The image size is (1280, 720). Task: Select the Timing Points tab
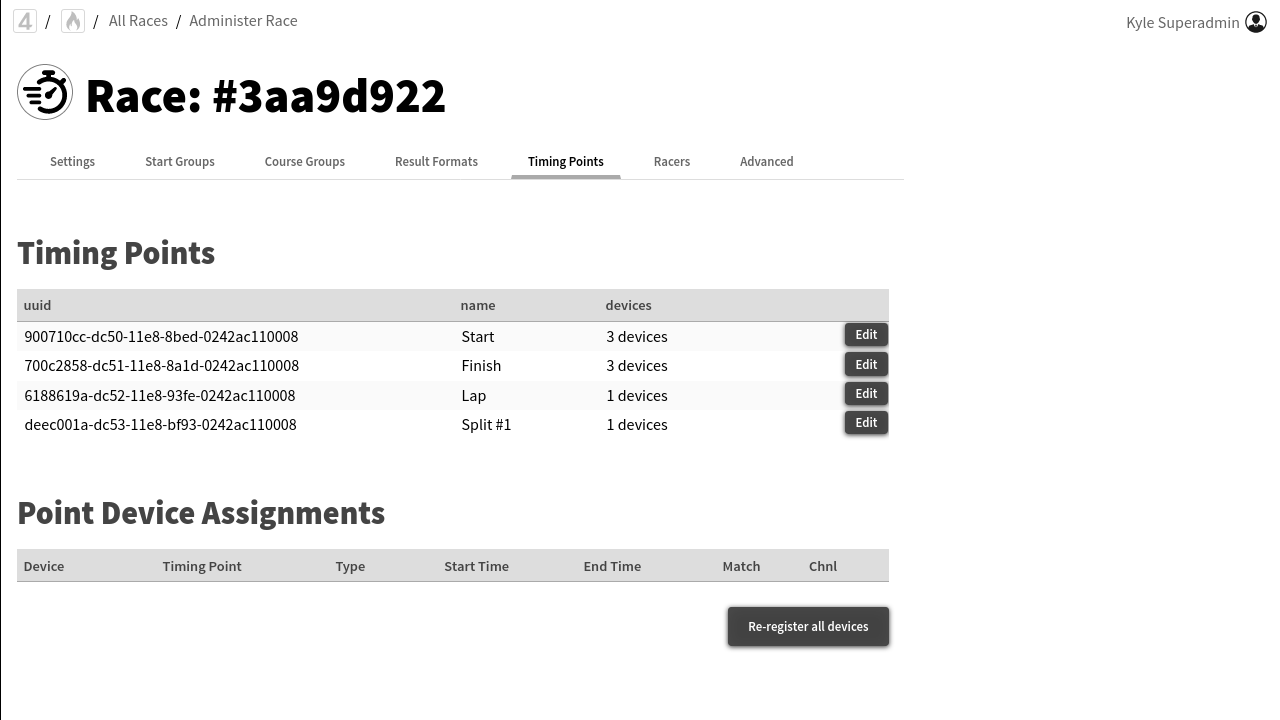(x=566, y=162)
